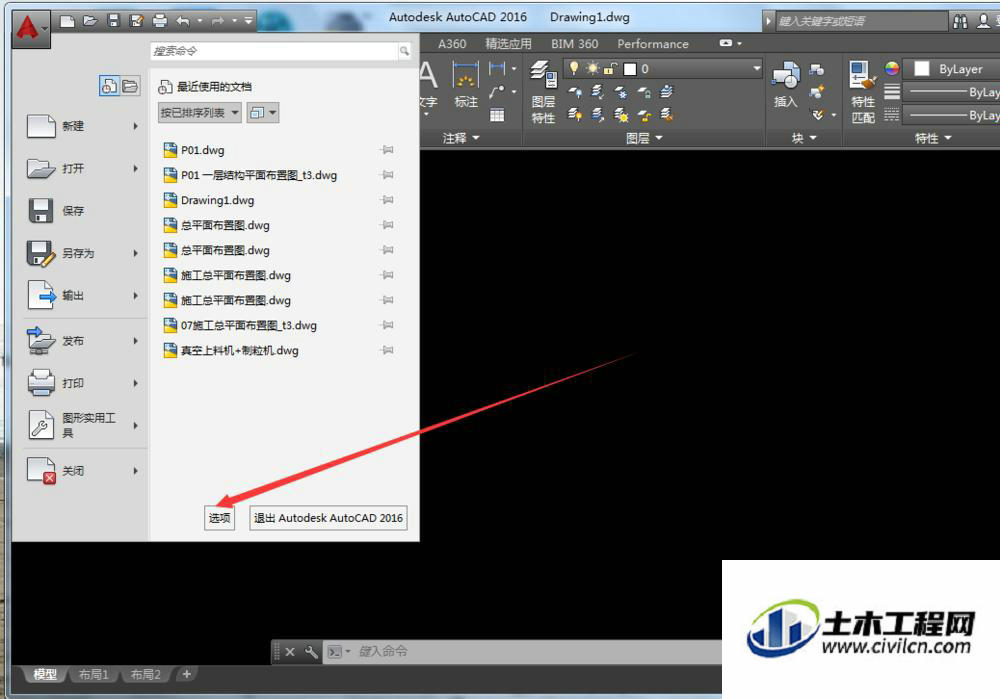1000x699 pixels.
Task: Toggle layer lock icon in layer dropdown
Action: pos(611,68)
